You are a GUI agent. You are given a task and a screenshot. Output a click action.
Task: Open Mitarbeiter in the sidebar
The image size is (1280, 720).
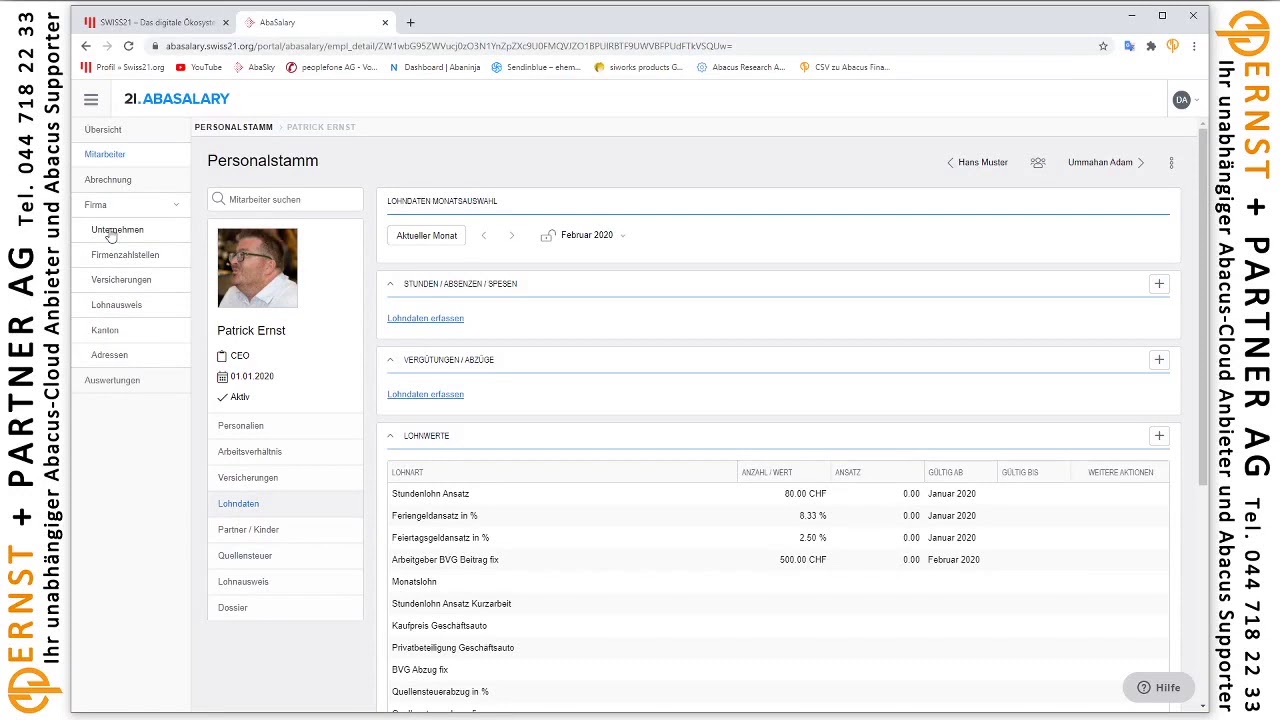[x=131, y=155]
